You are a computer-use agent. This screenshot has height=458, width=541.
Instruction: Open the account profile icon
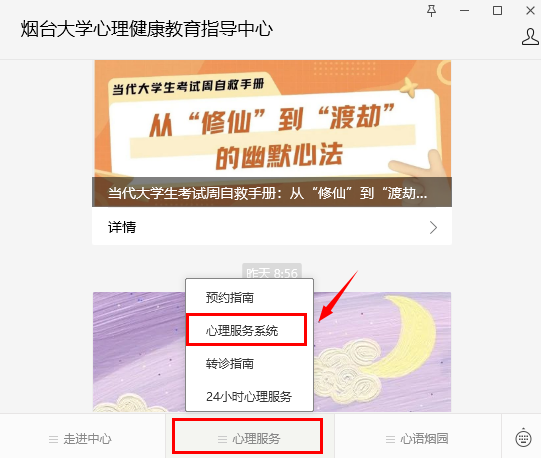click(530, 37)
